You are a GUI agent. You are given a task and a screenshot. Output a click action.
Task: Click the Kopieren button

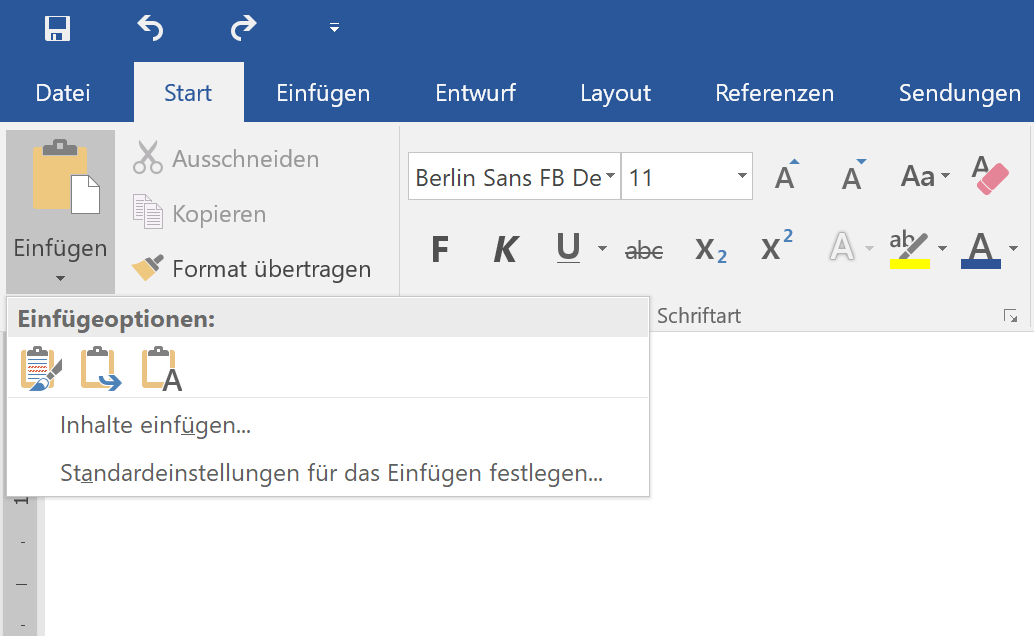(x=200, y=213)
